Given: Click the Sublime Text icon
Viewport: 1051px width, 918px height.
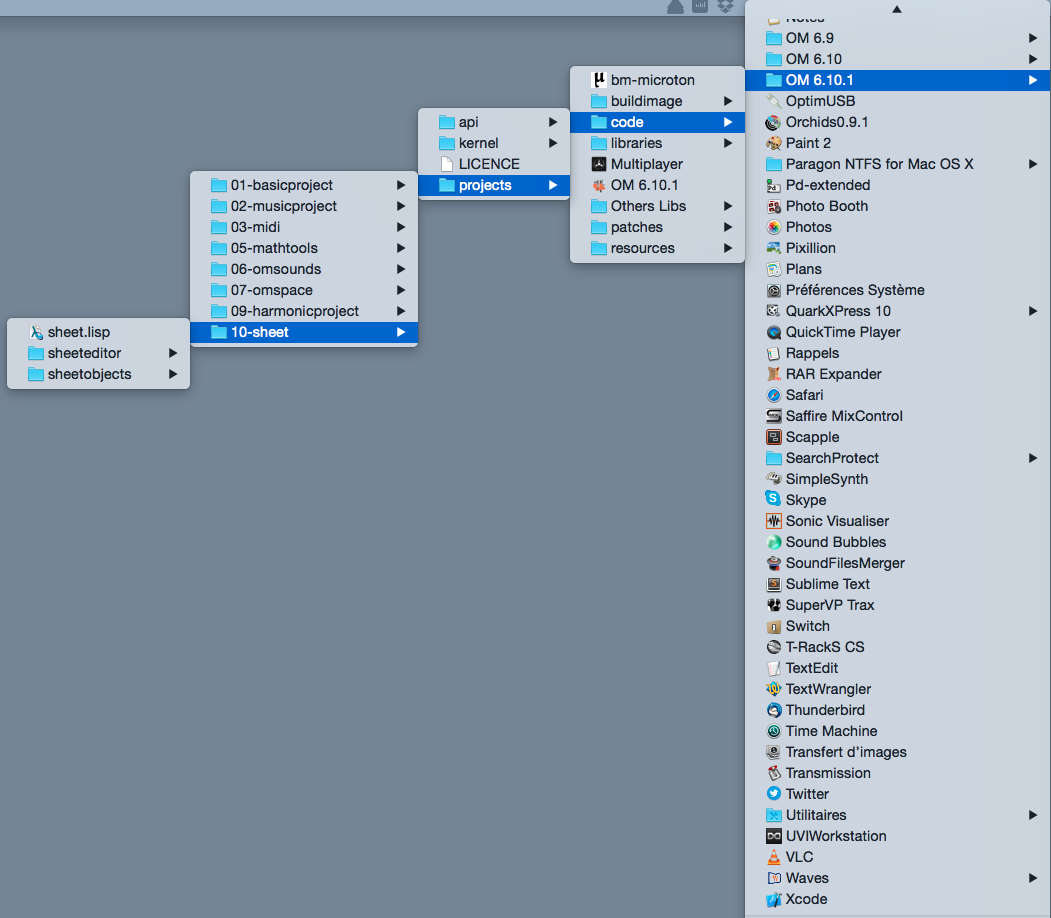Looking at the screenshot, I should tap(774, 584).
